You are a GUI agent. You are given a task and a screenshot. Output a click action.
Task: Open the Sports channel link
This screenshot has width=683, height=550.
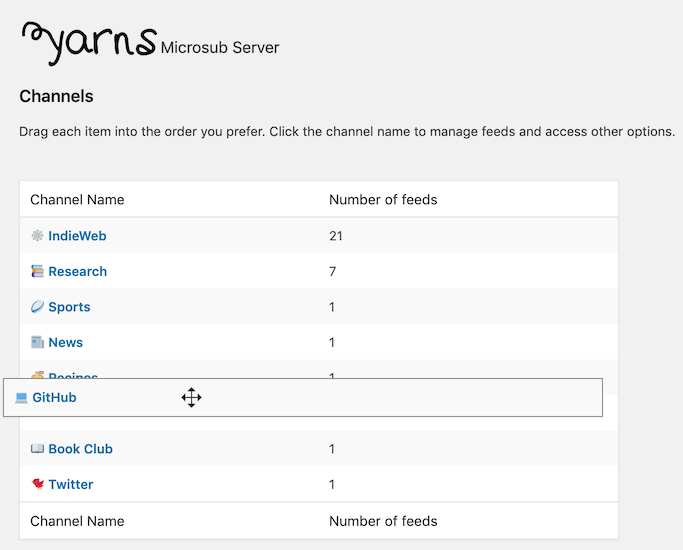tap(69, 307)
